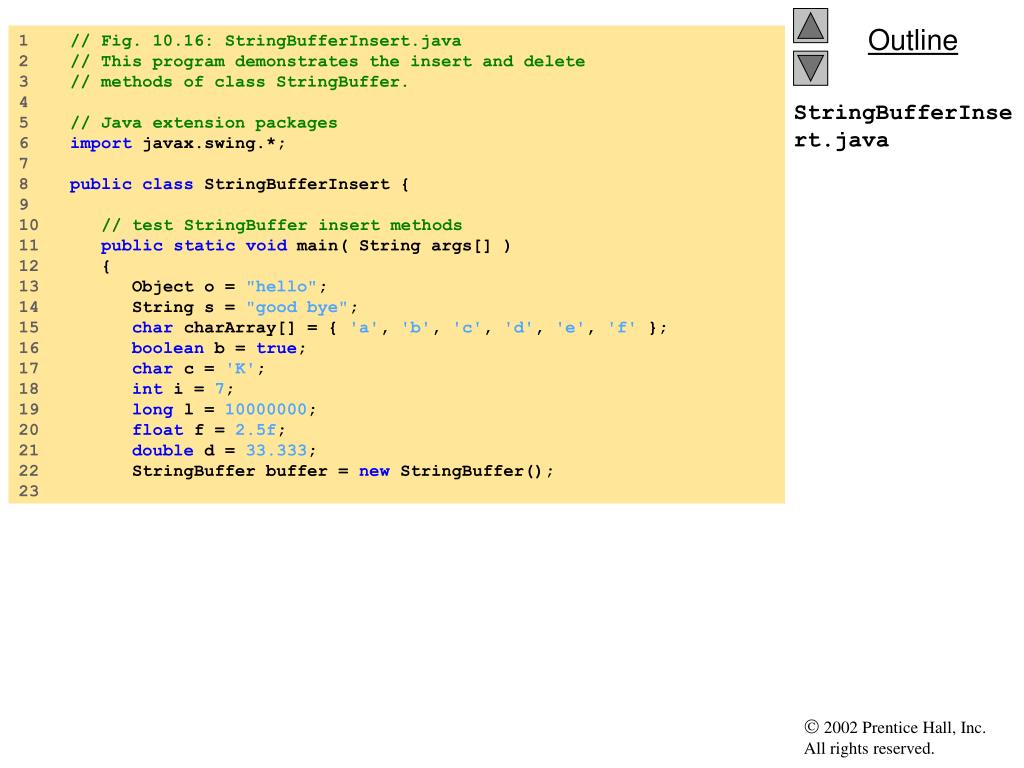Click the String s = "good bye" line
Image resolution: width=1024 pixels, height=768 pixels.
pyautogui.click(x=245, y=307)
